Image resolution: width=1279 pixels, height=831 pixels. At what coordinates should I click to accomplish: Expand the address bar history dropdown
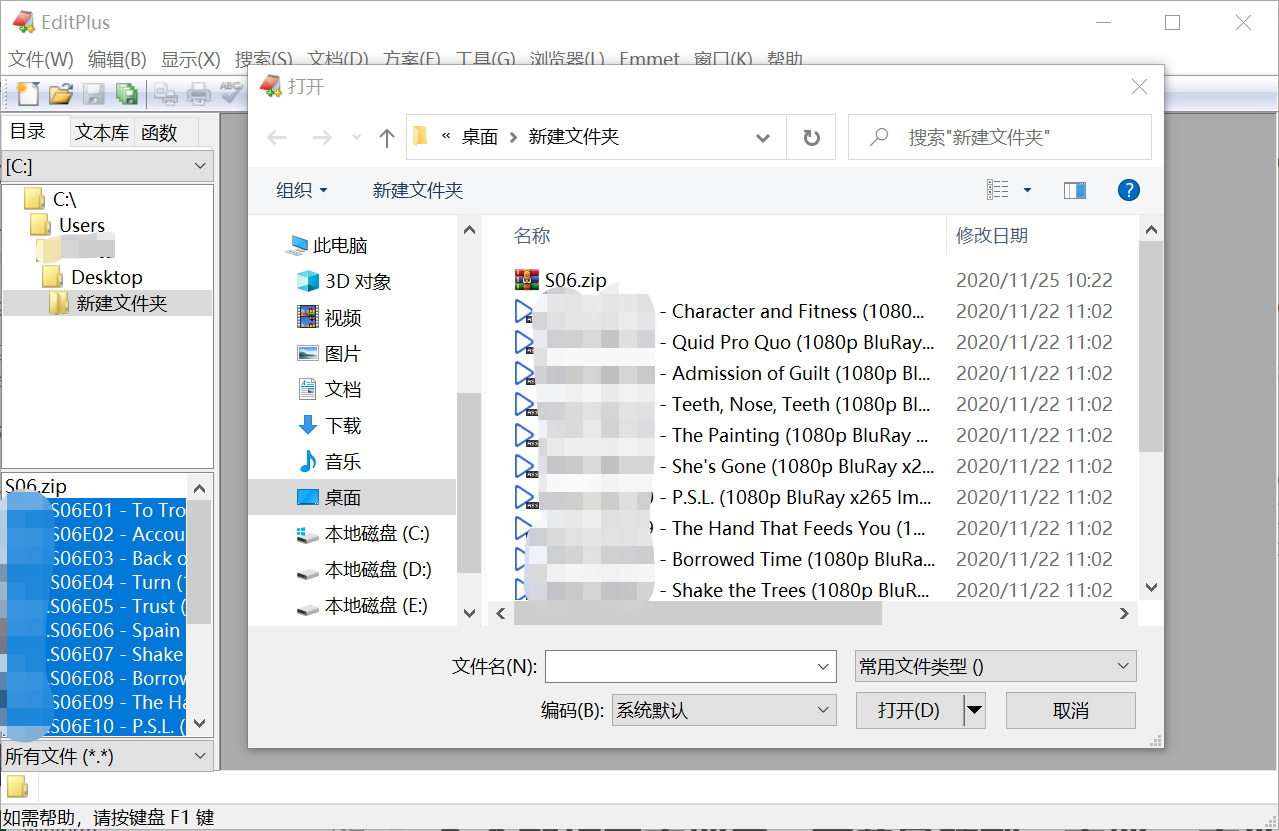763,137
